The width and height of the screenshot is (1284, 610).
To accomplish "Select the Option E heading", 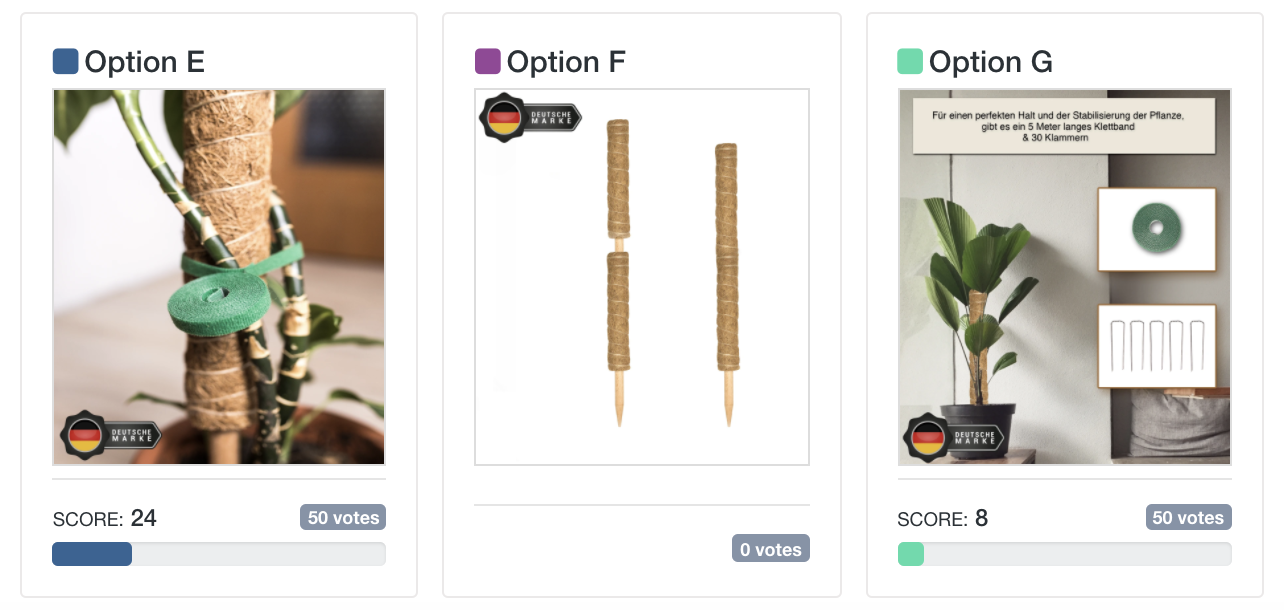I will pyautogui.click(x=144, y=62).
